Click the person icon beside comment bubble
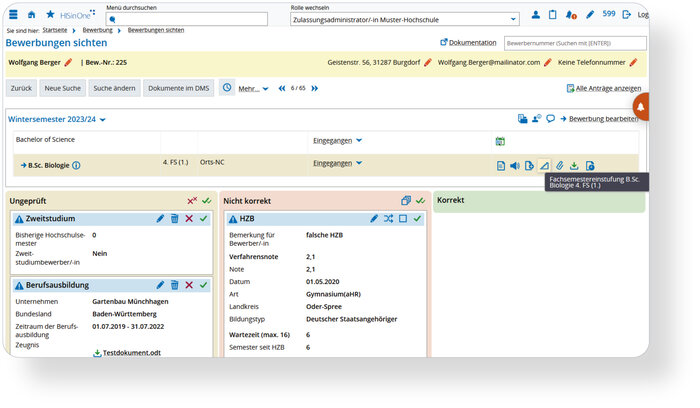The image size is (700, 408). (536, 119)
